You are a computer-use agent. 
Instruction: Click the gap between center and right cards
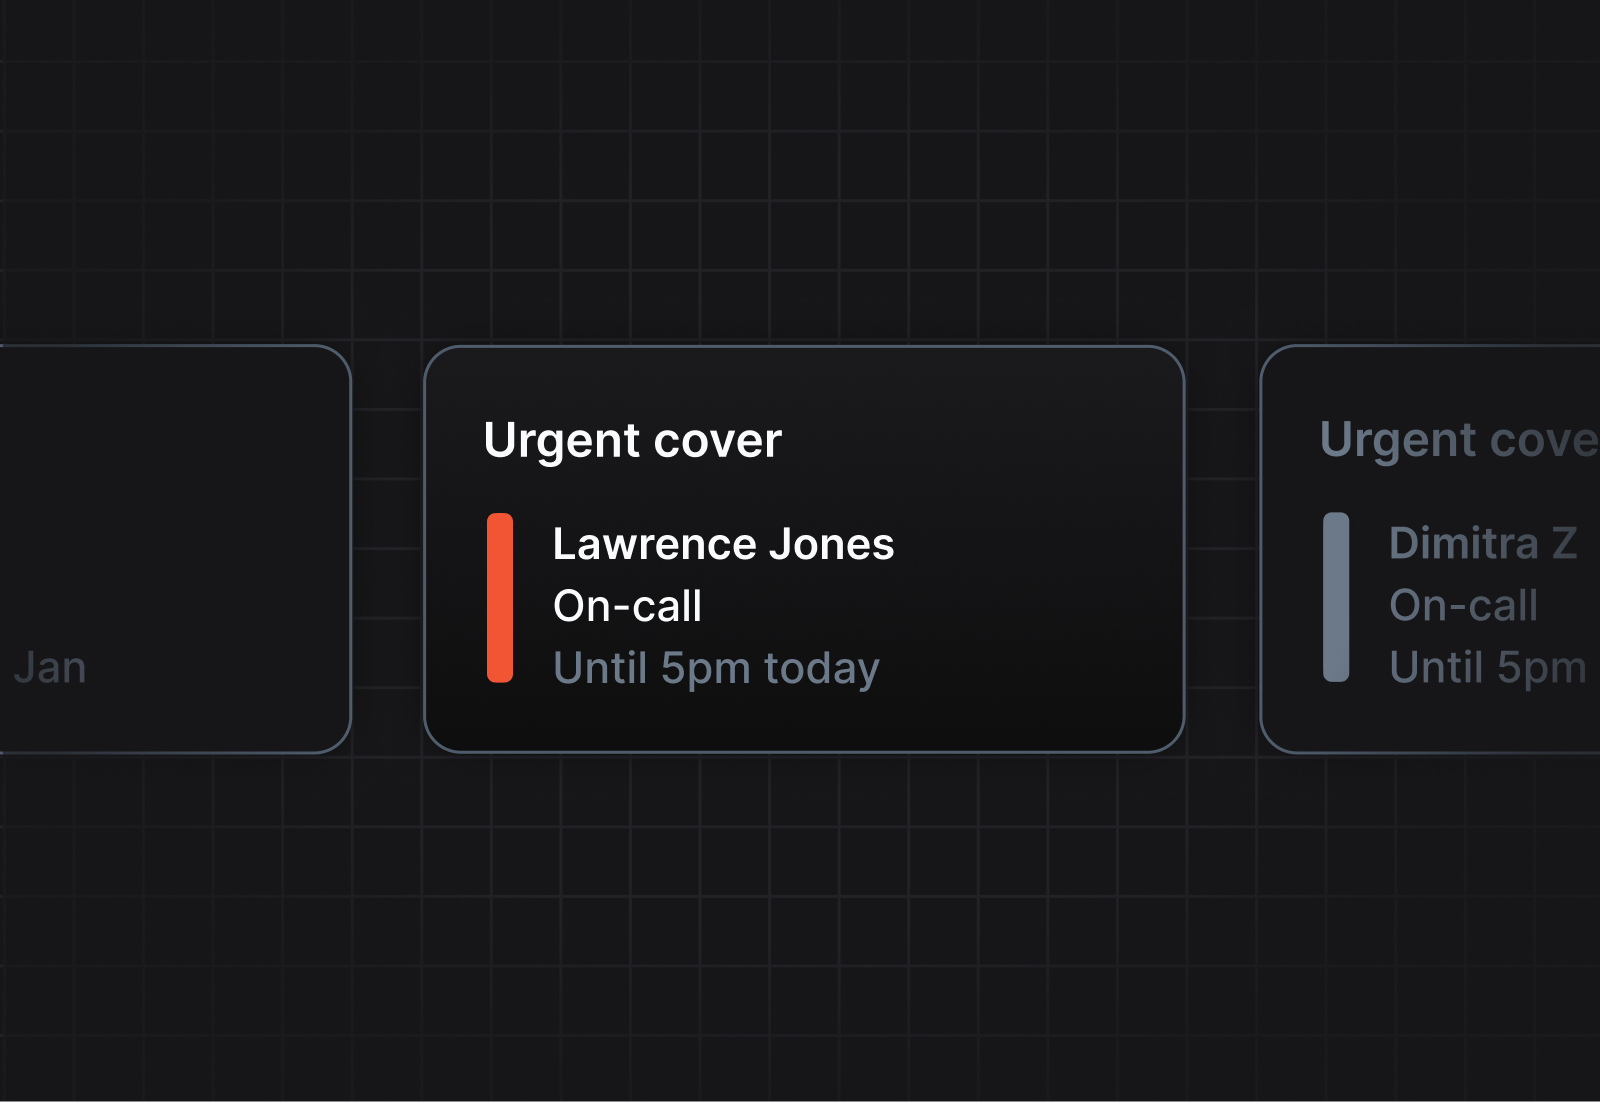pyautogui.click(x=1222, y=550)
